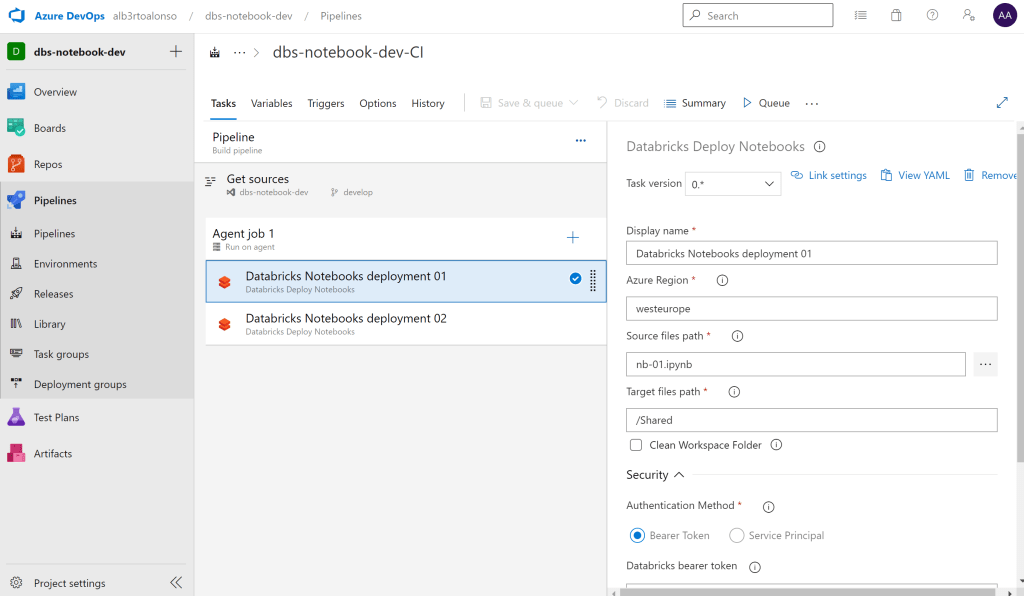The image size is (1024, 596).
Task: Open Test Plans from the sidebar
Action: [55, 417]
